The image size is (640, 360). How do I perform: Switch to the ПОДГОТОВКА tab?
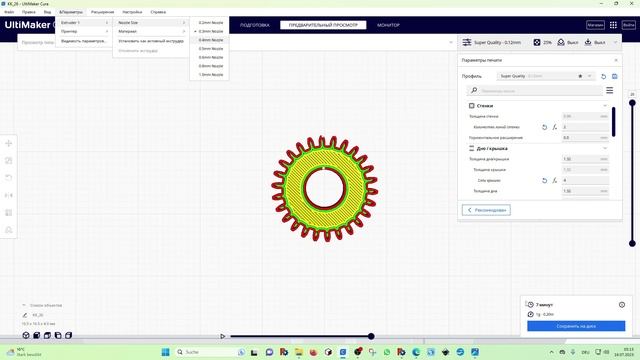(255, 25)
